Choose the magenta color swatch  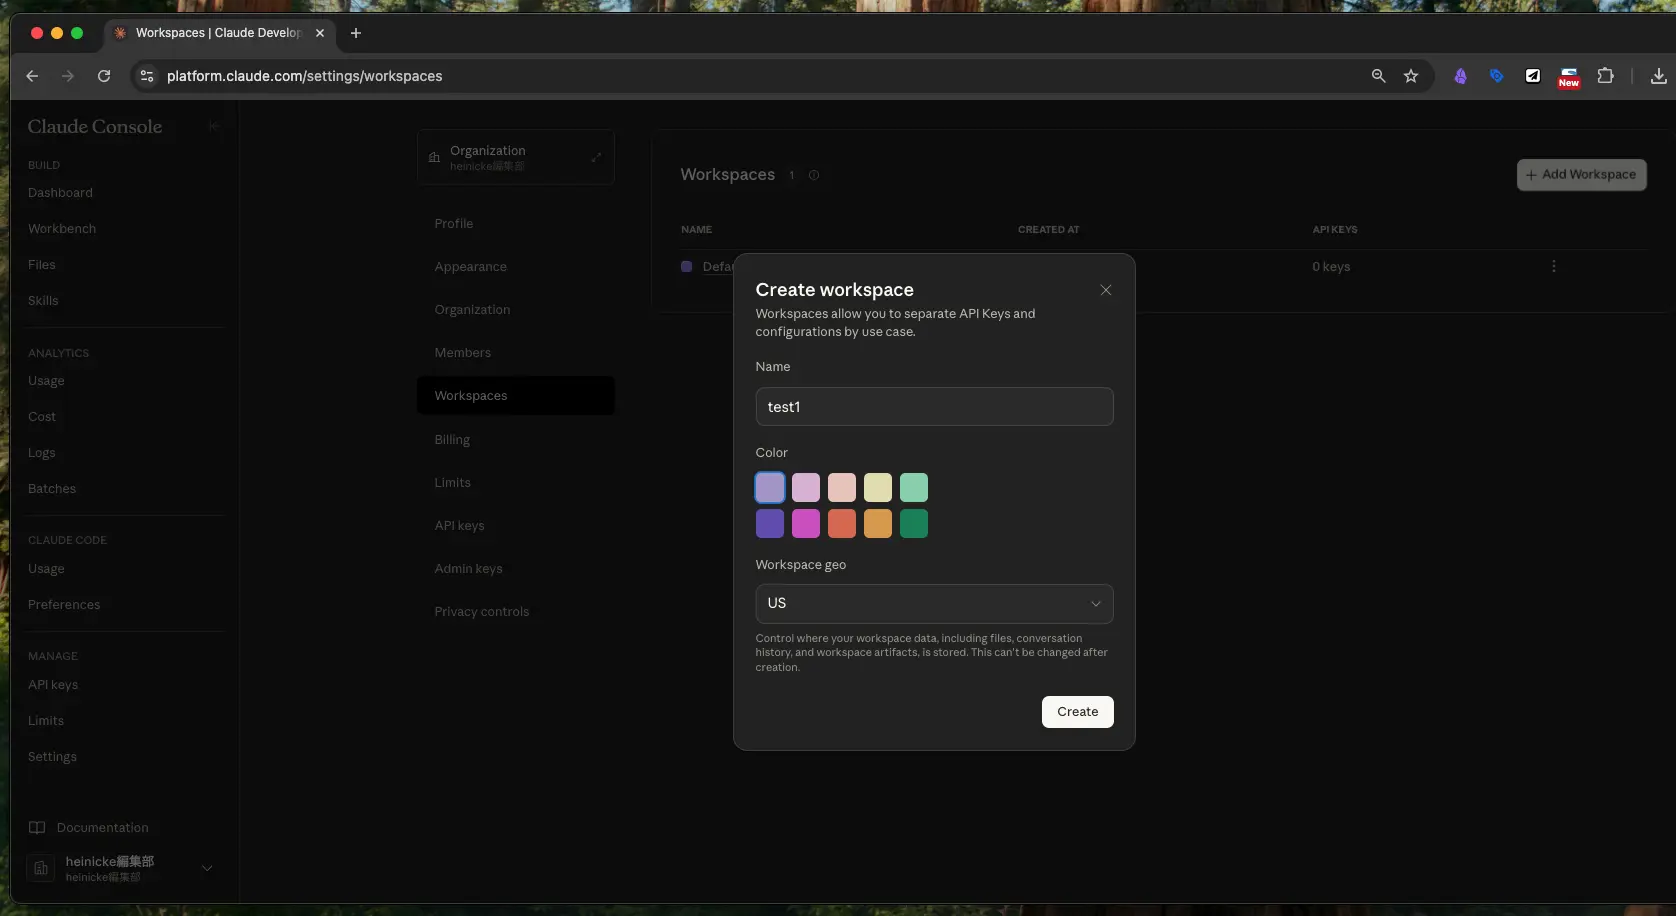click(x=805, y=524)
